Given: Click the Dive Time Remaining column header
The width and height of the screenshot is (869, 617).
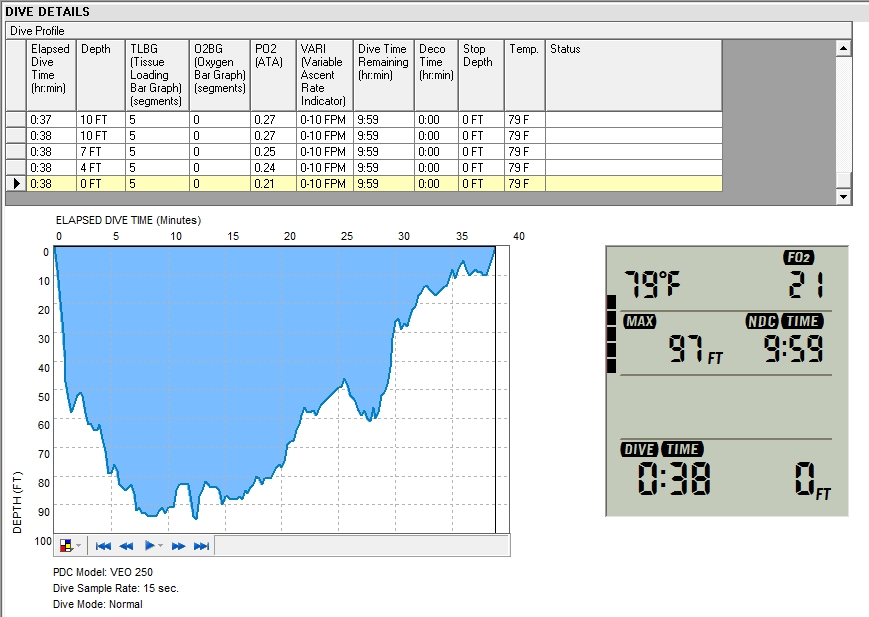Looking at the screenshot, I should (384, 75).
